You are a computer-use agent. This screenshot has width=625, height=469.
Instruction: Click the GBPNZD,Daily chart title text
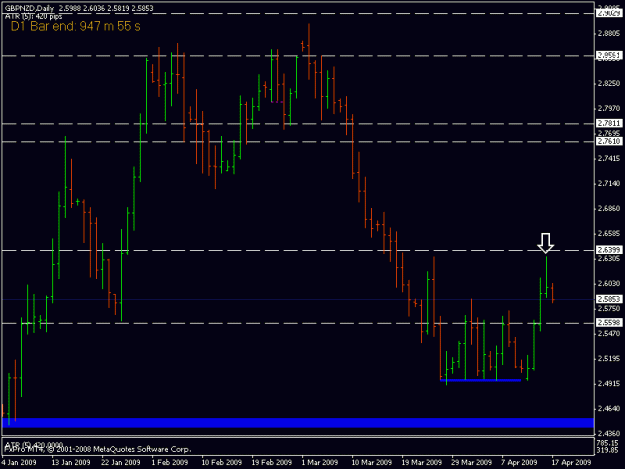[x=29, y=8]
